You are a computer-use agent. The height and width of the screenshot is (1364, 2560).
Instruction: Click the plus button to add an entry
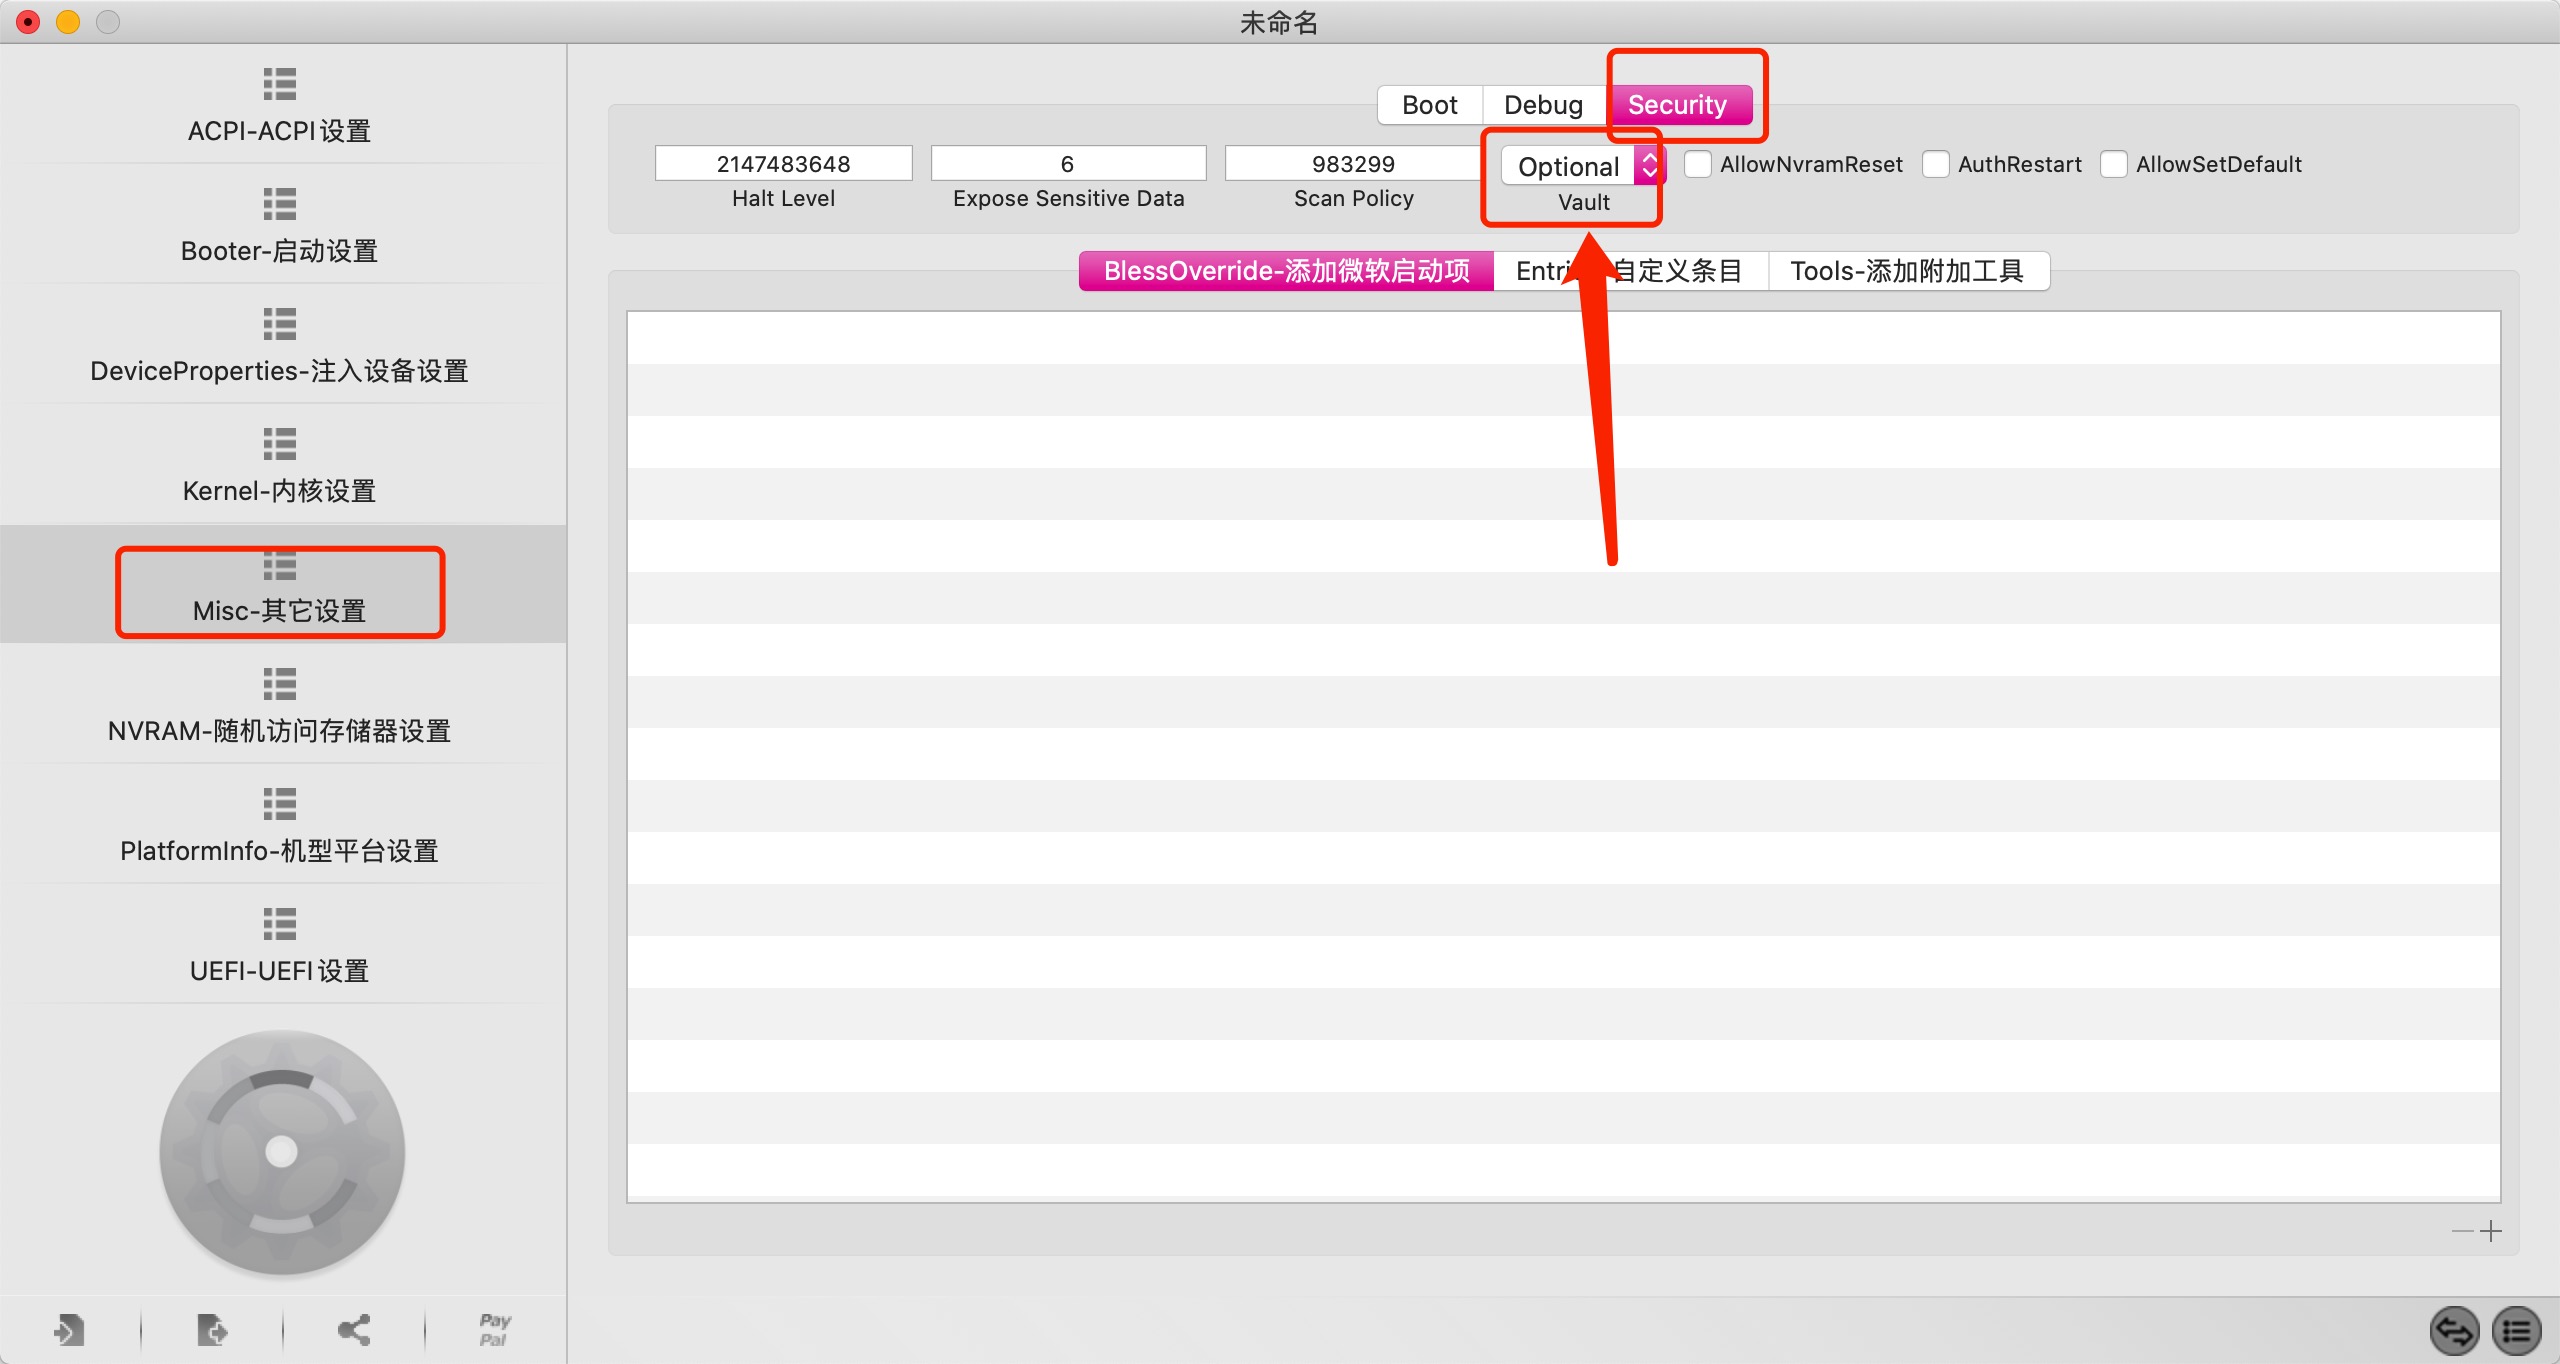(2491, 1231)
